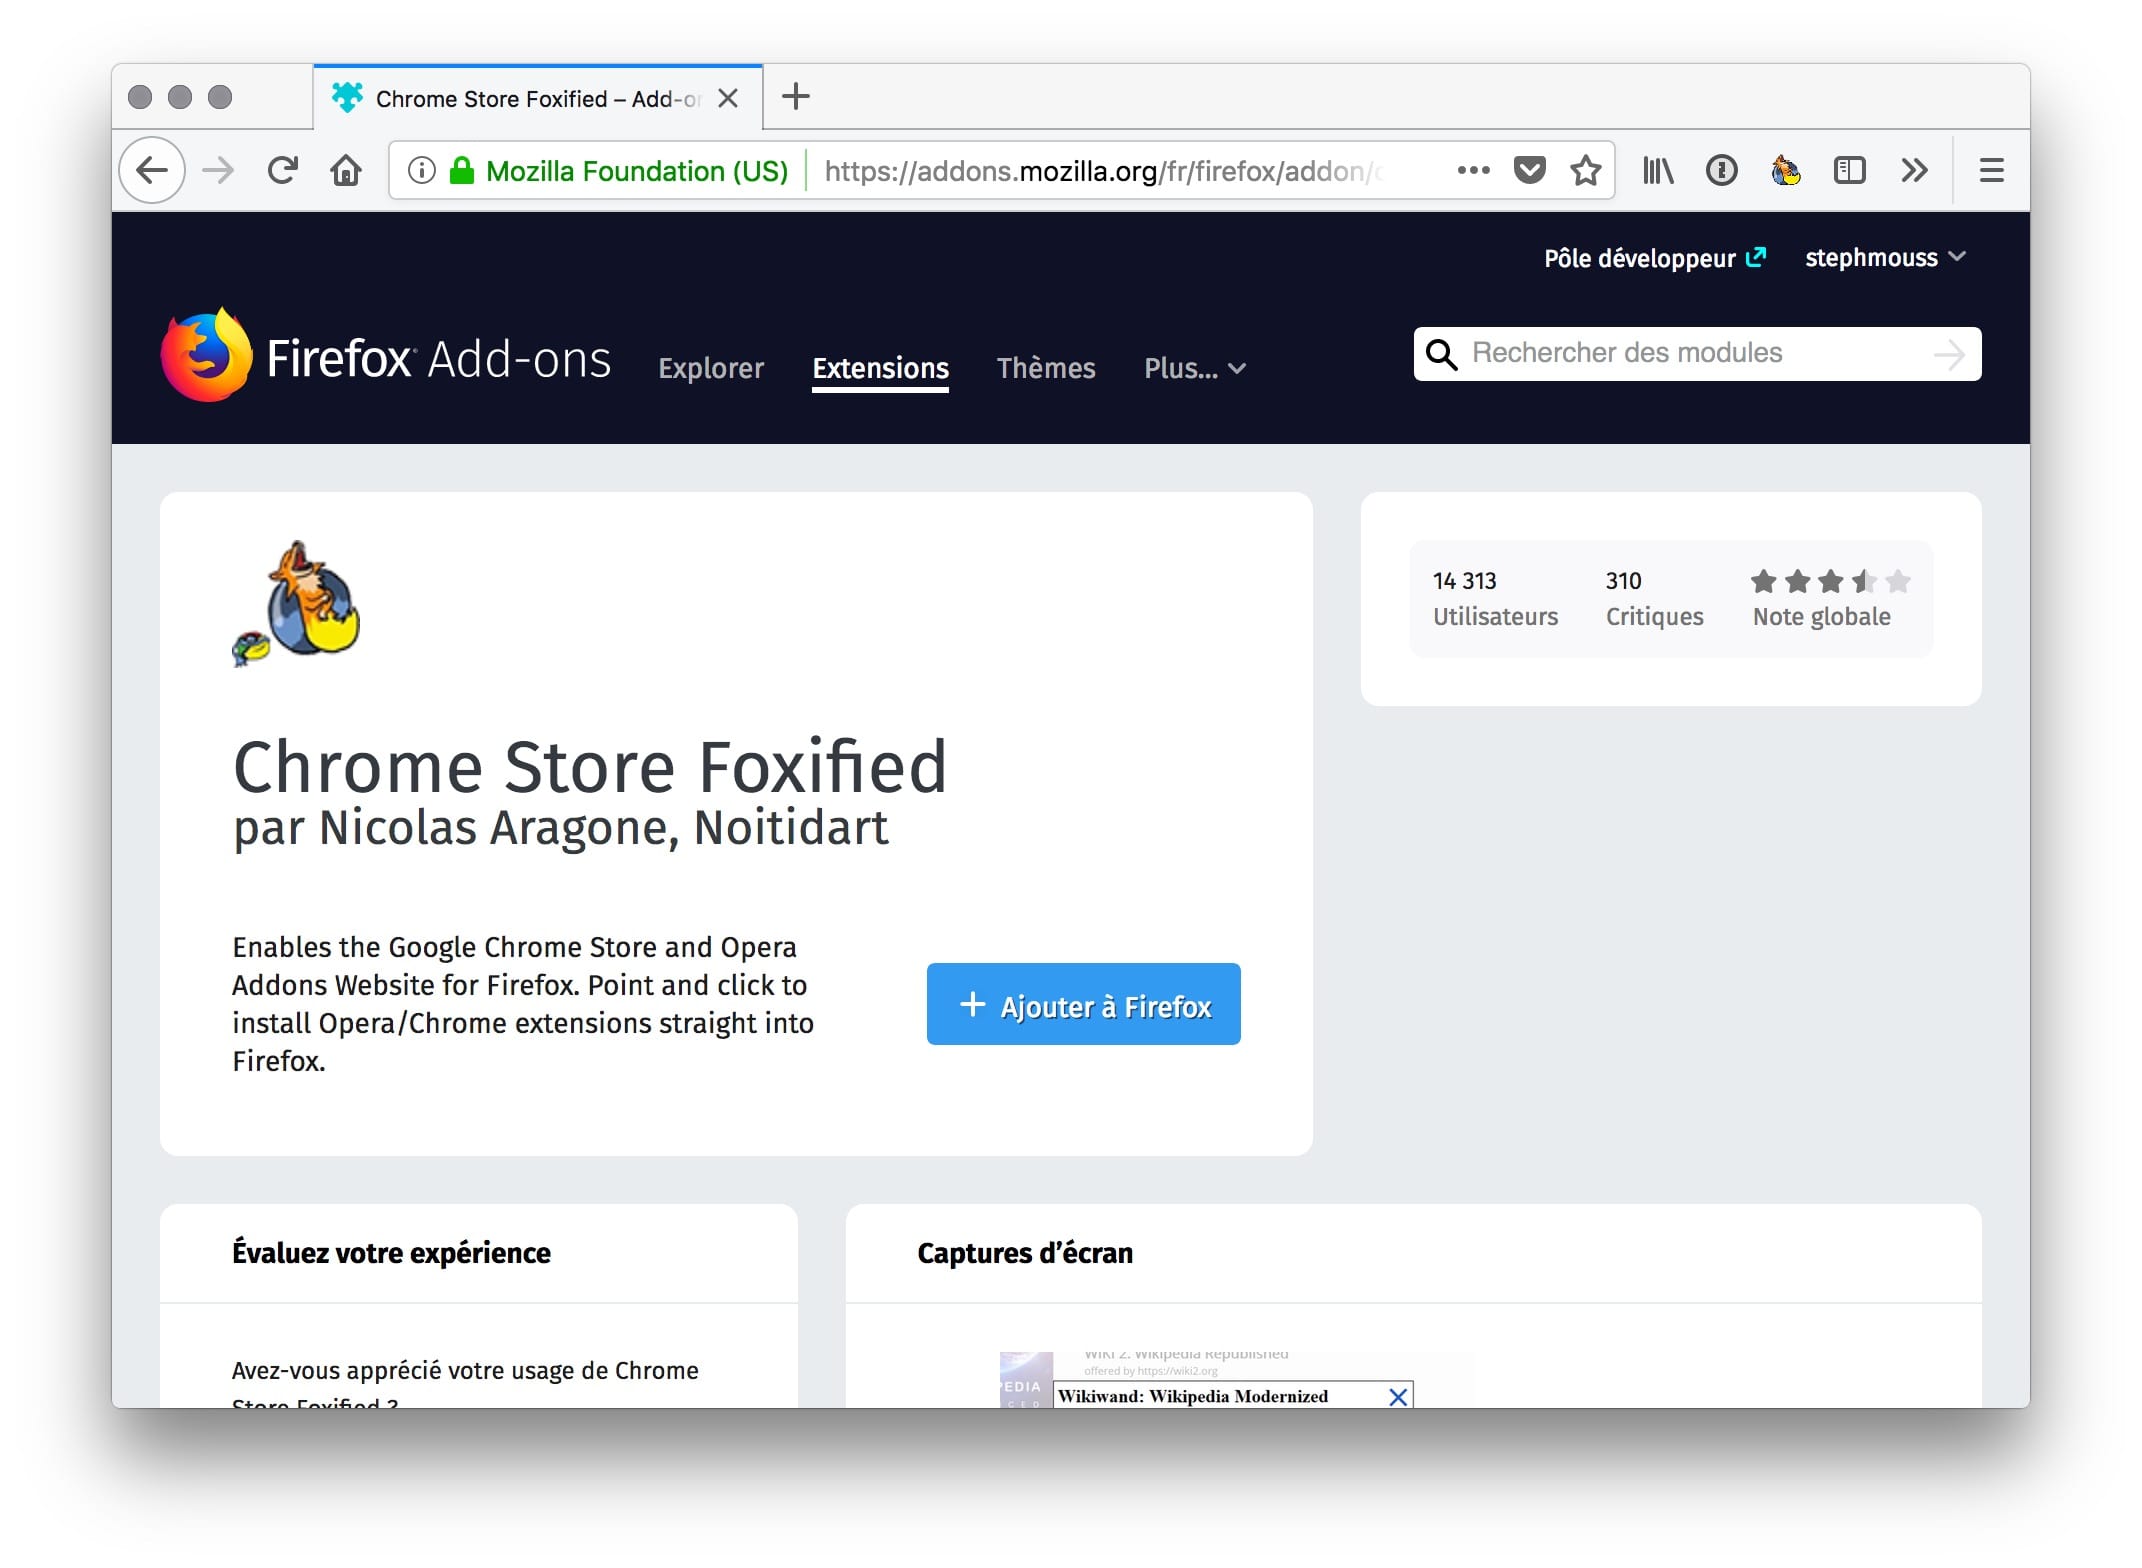The height and width of the screenshot is (1568, 2142).
Task: Open author Noitidart's profile
Action: point(791,828)
